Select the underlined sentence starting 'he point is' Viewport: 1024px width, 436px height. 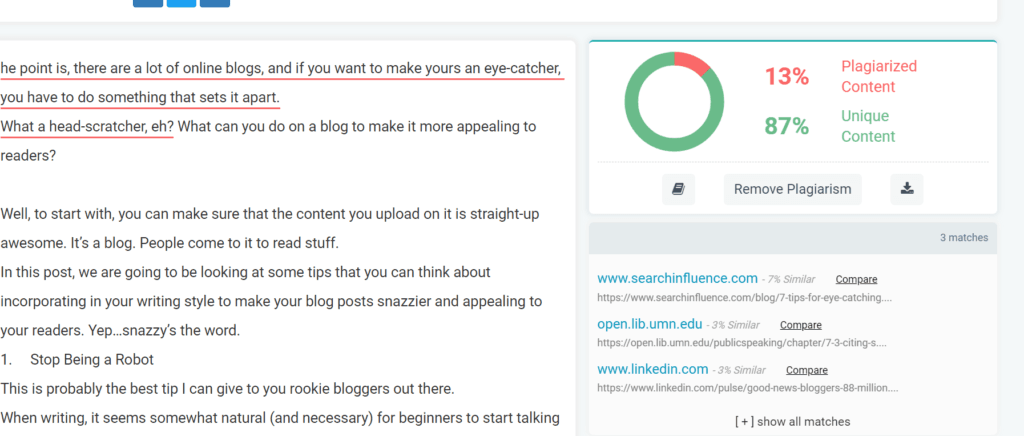(x=280, y=69)
